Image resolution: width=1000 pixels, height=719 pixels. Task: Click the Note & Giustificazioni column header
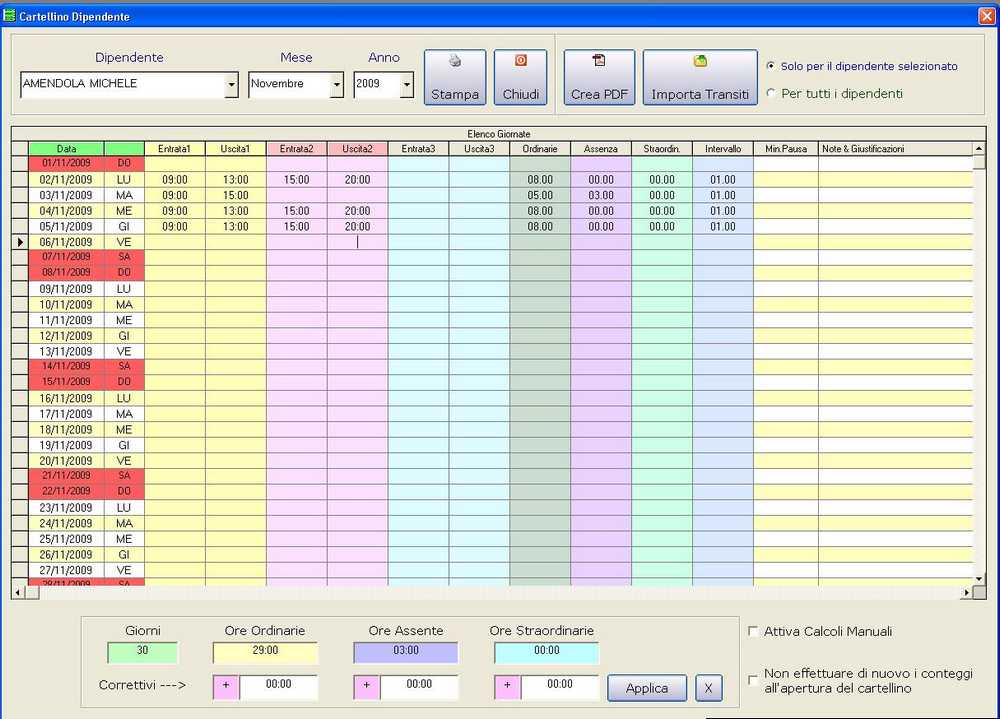click(894, 149)
